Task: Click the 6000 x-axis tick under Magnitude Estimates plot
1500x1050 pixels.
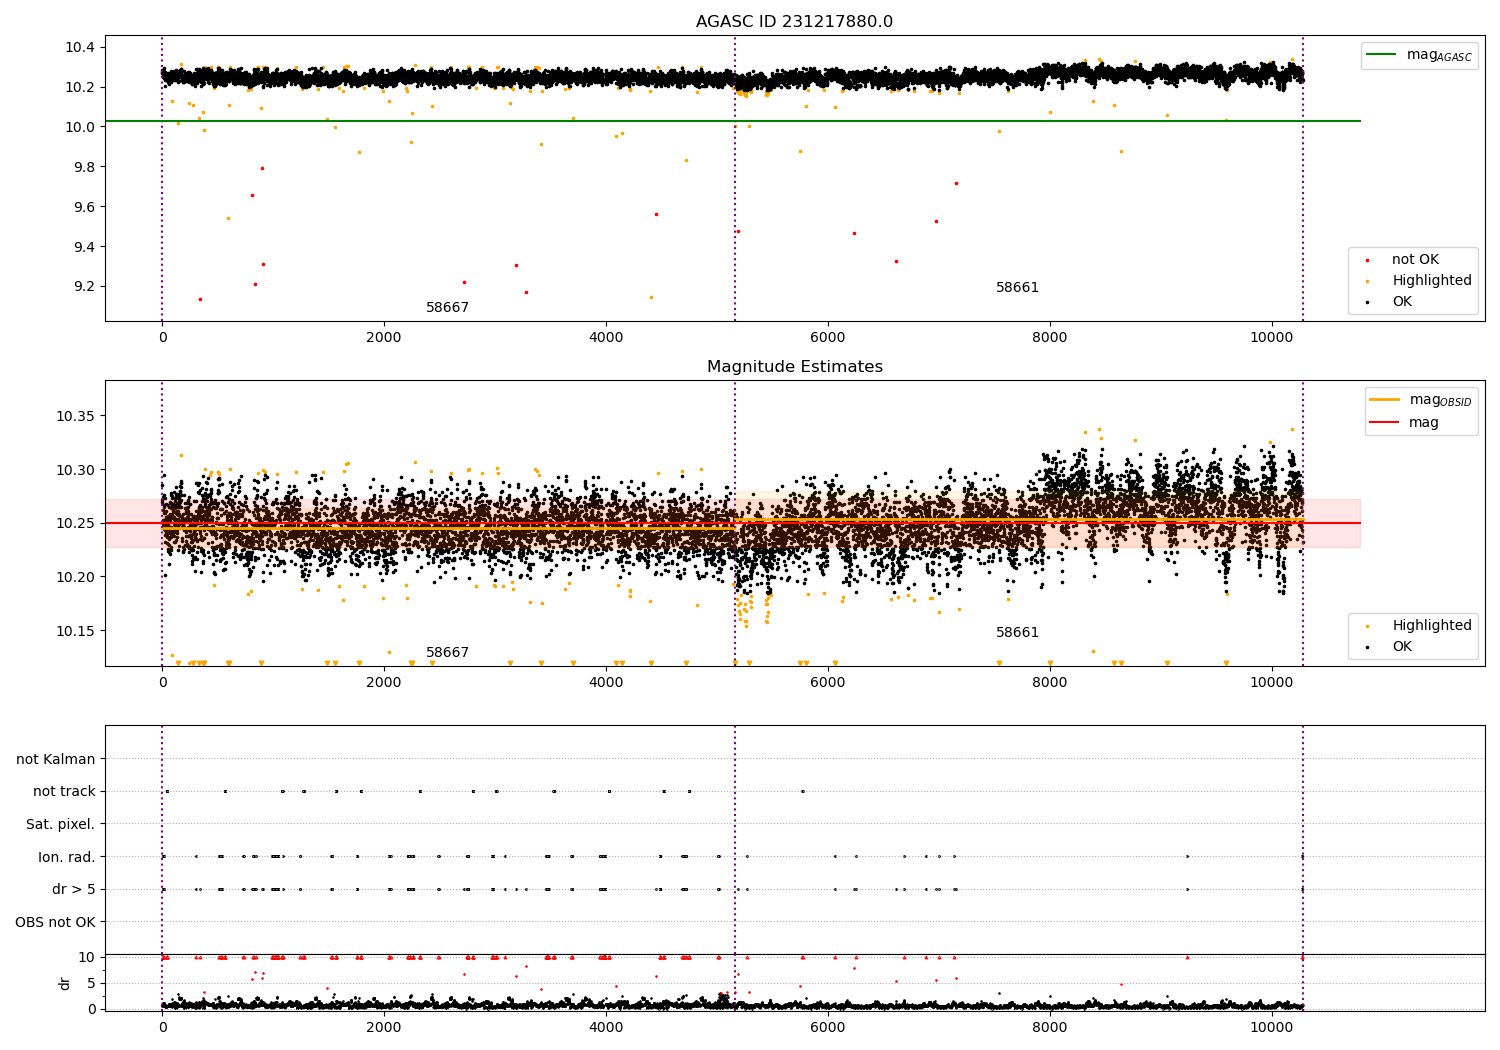Action: [828, 683]
